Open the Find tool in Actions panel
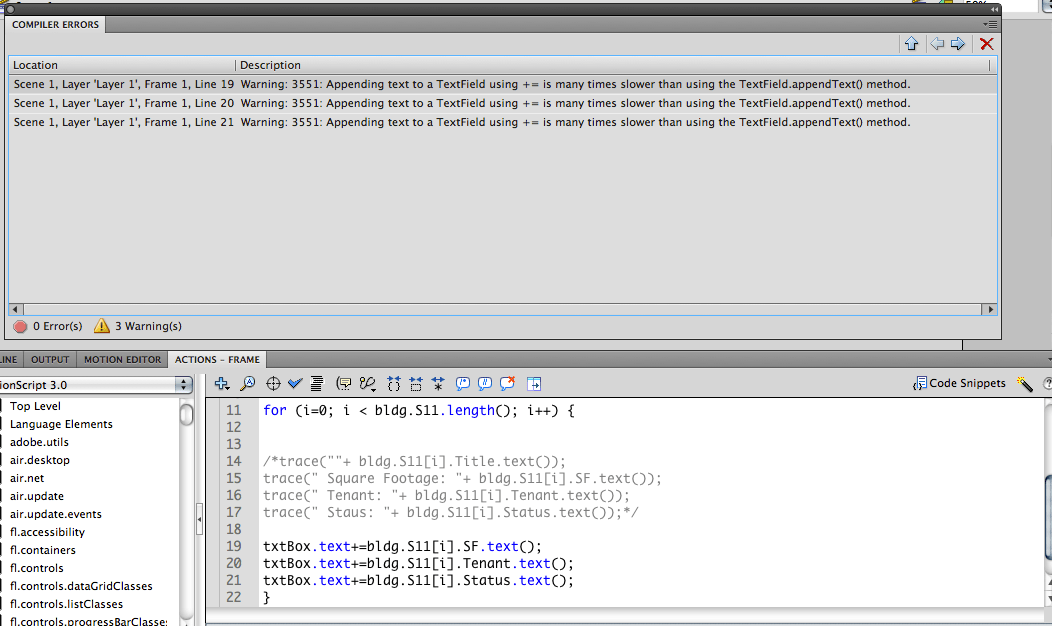The image size is (1052, 626). pos(247,383)
